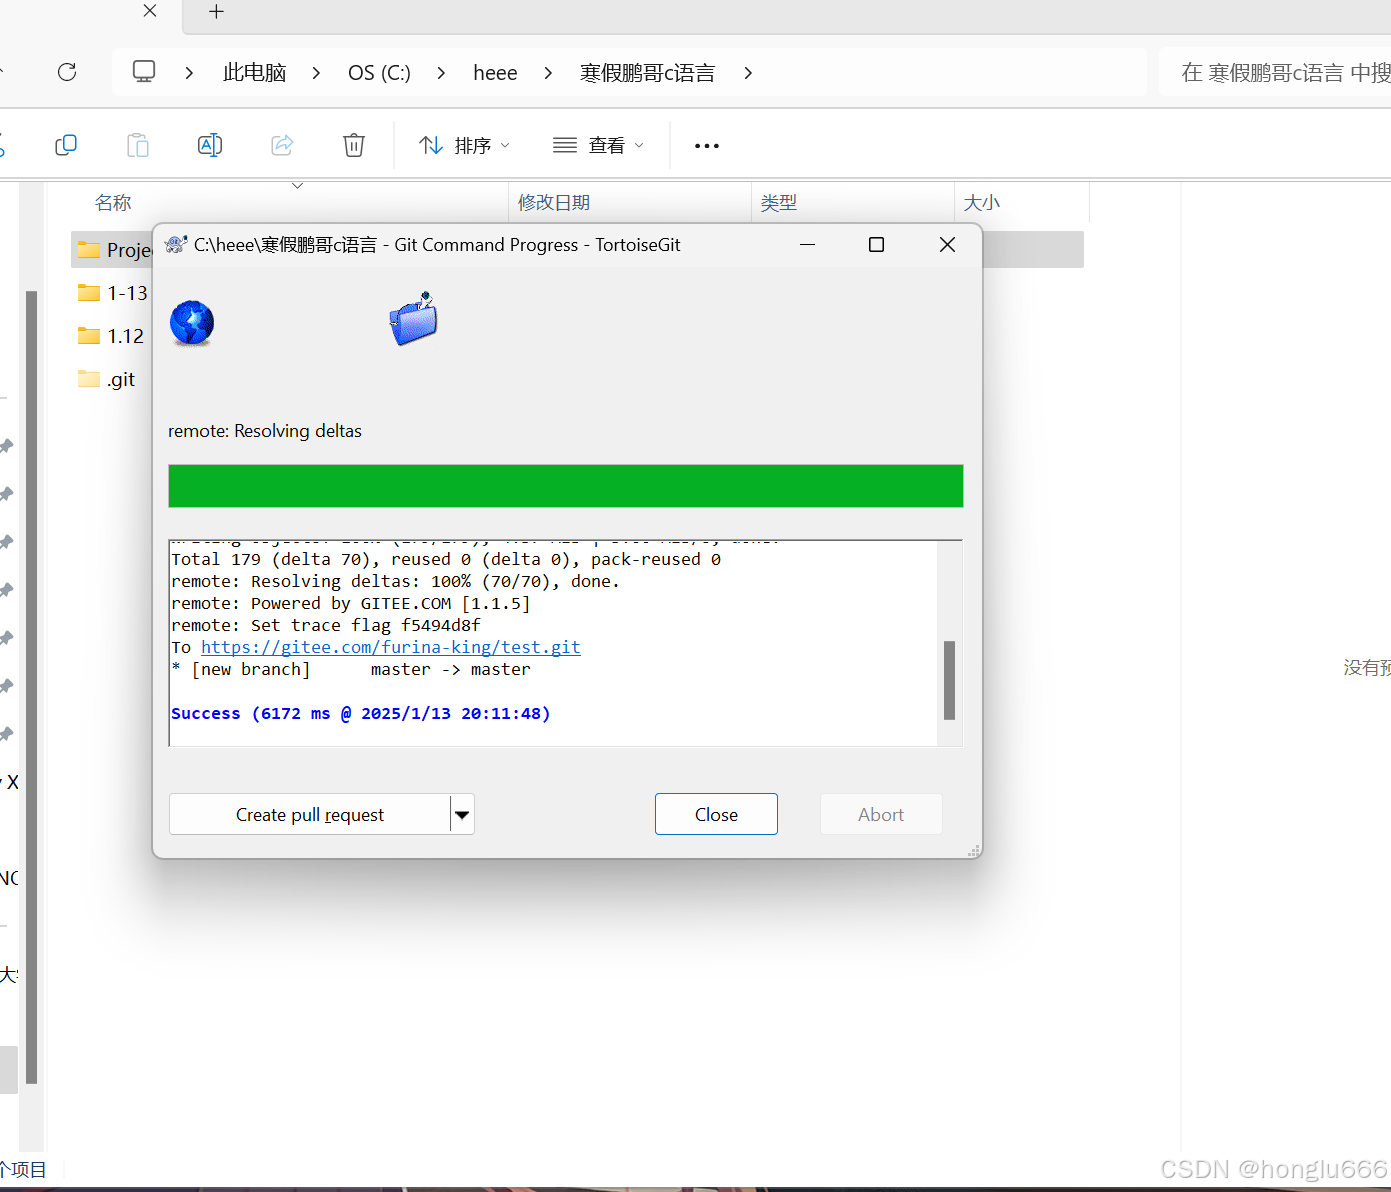
Task: Click 此电脑 in the address bar
Action: coord(255,73)
